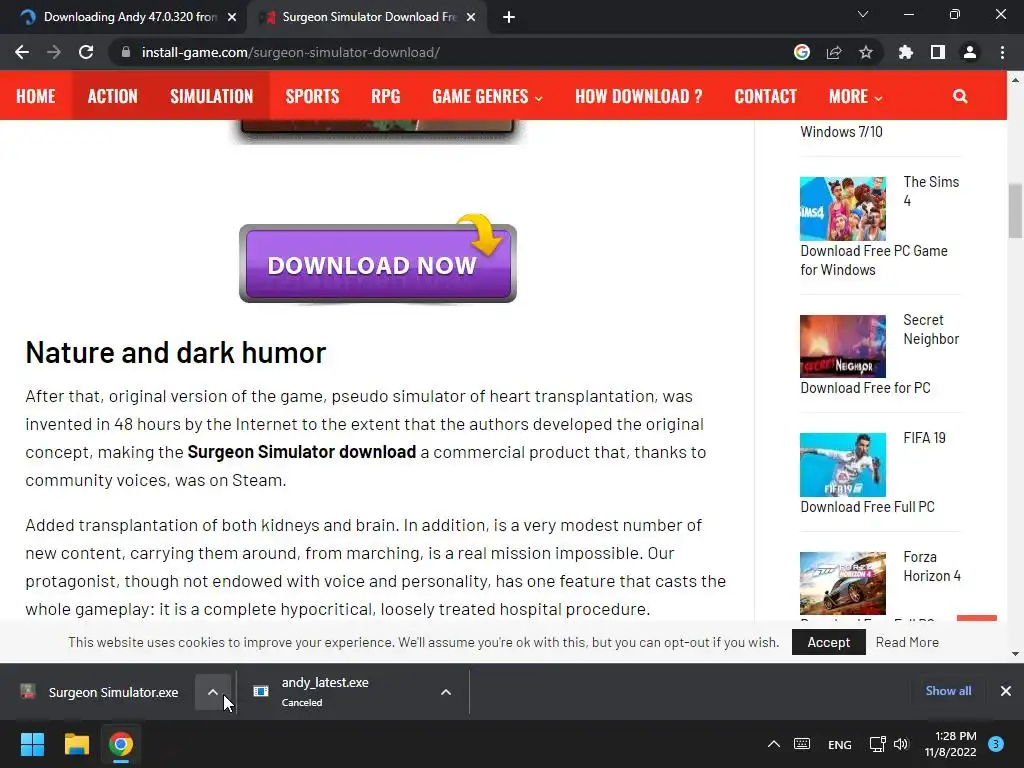Image resolution: width=1024 pixels, height=768 pixels.
Task: Open the volume speaker icon
Action: (x=901, y=744)
